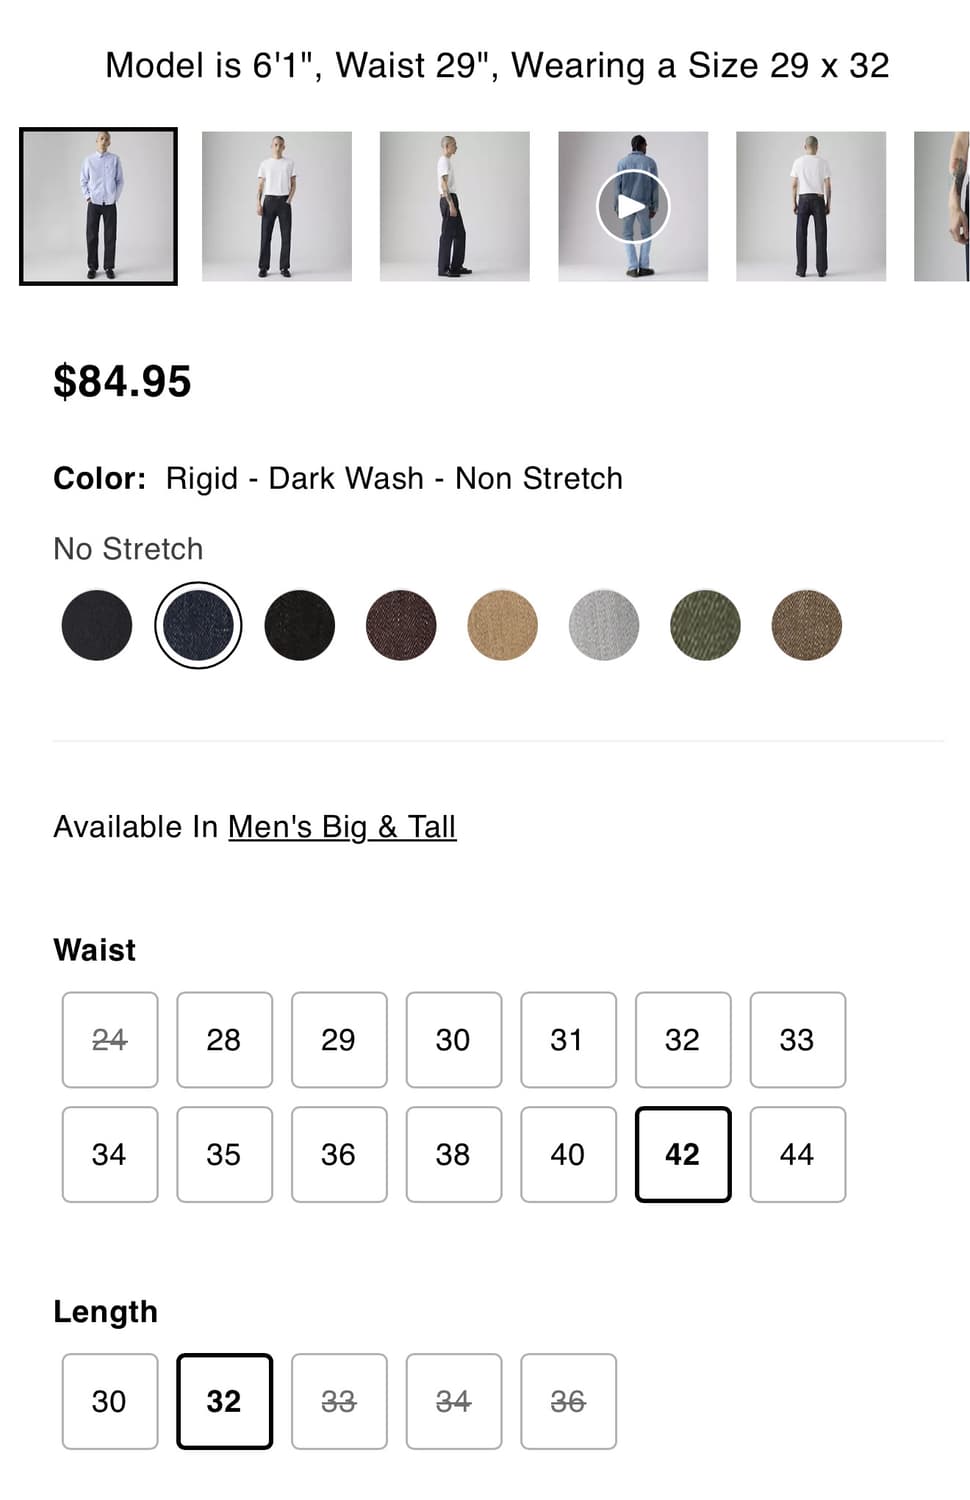Screen dimensions: 970x1500
Task: Select the solid black color swatch
Action: point(299,625)
